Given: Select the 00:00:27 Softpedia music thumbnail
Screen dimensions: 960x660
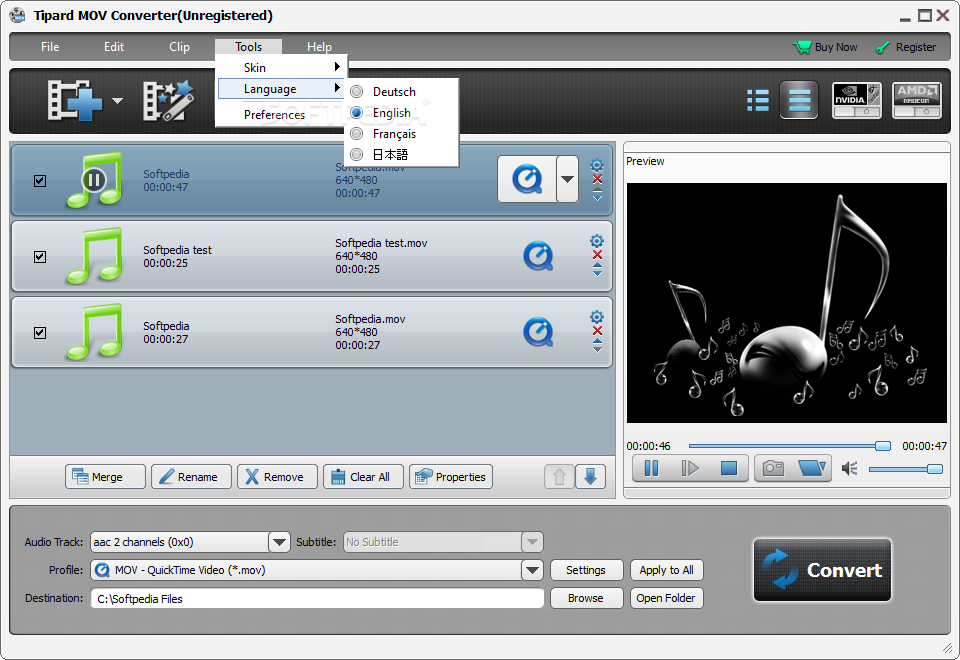Looking at the screenshot, I should 94,332.
